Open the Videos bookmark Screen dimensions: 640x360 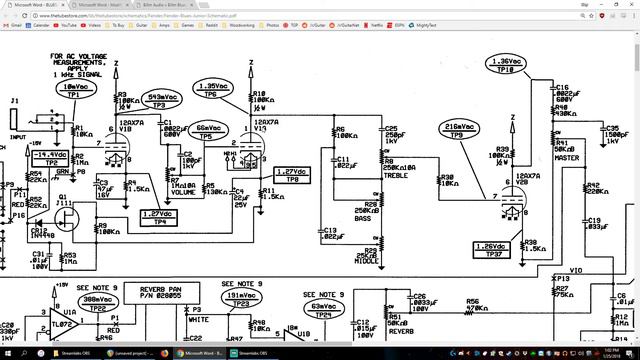click(91, 25)
